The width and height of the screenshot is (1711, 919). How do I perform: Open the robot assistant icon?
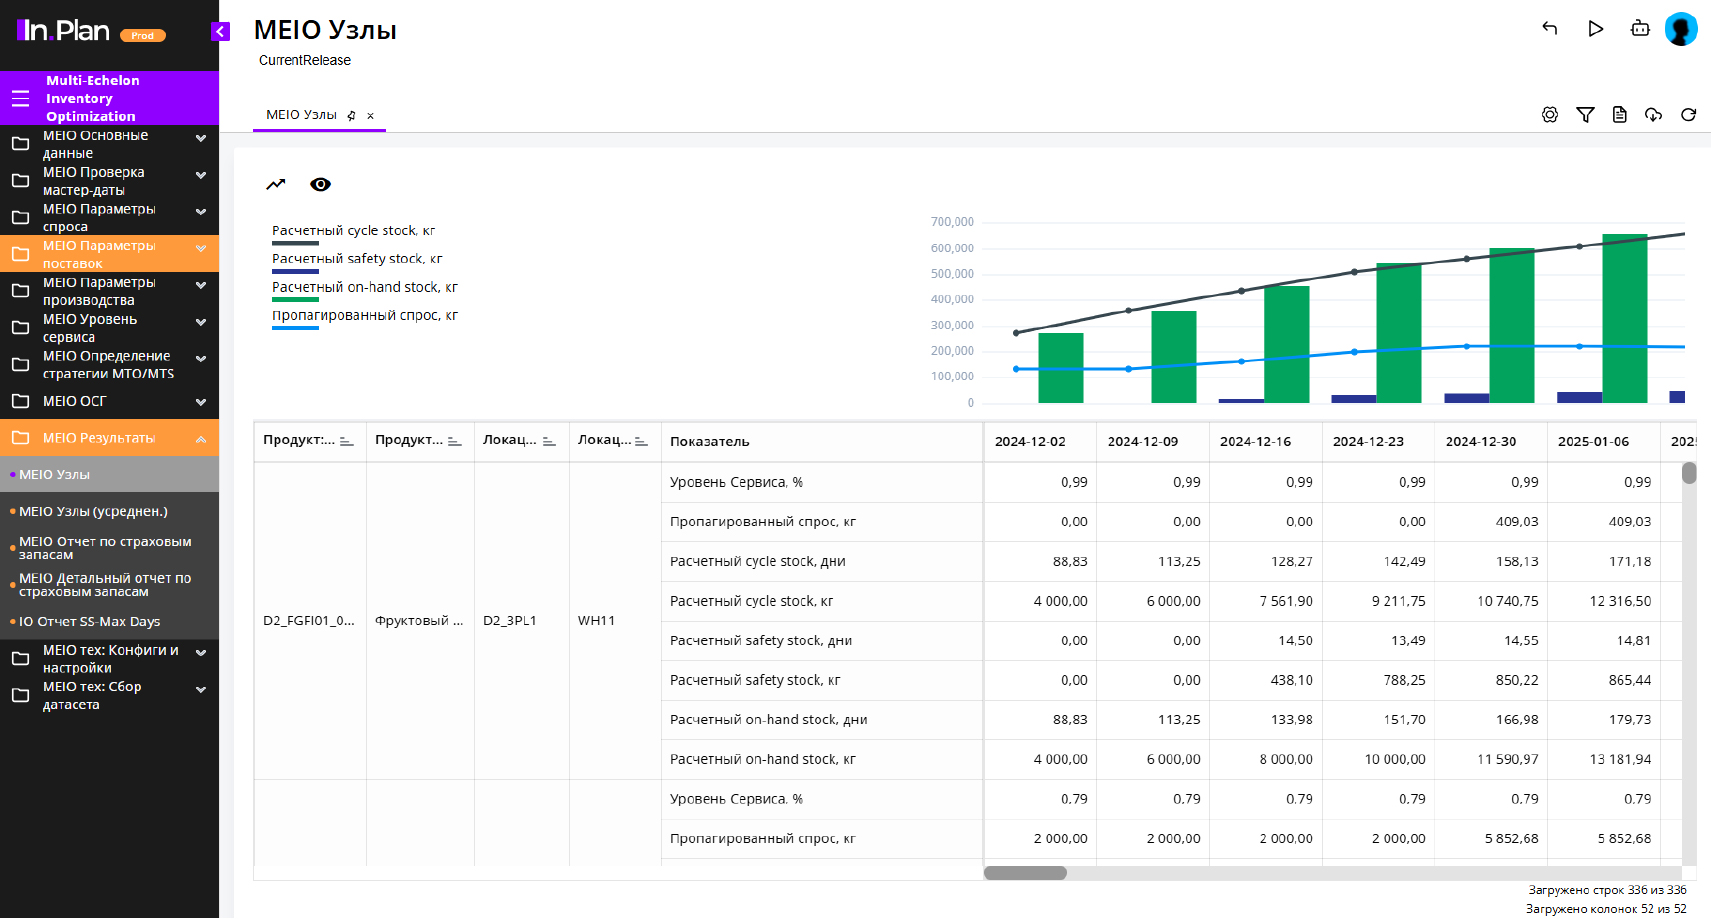(1640, 28)
